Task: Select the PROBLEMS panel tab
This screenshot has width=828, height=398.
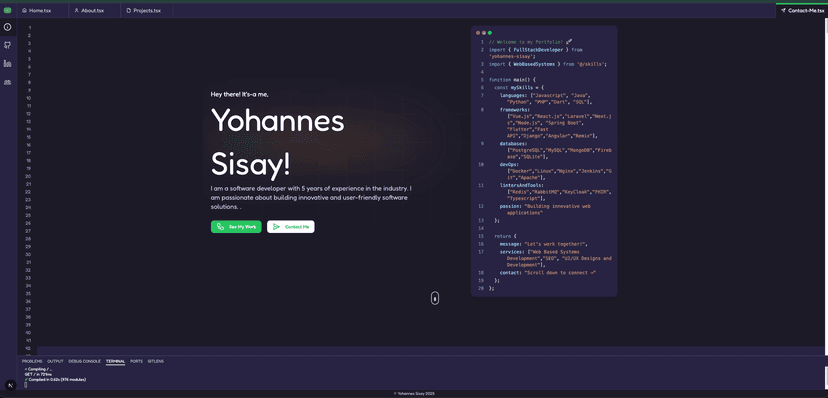Action: coord(32,361)
